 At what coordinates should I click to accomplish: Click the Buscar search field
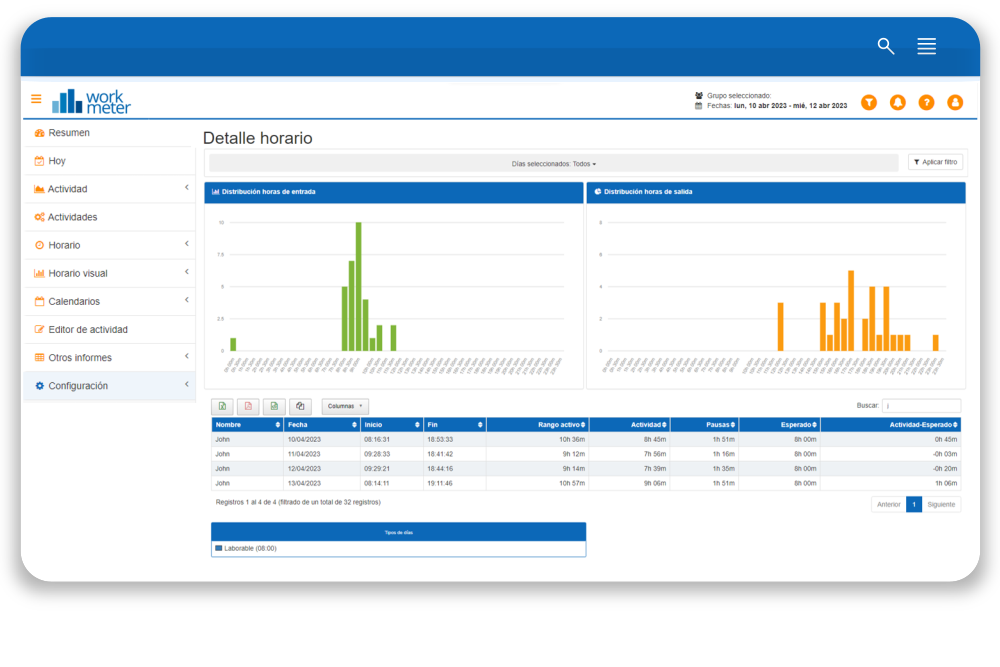[x=921, y=406]
